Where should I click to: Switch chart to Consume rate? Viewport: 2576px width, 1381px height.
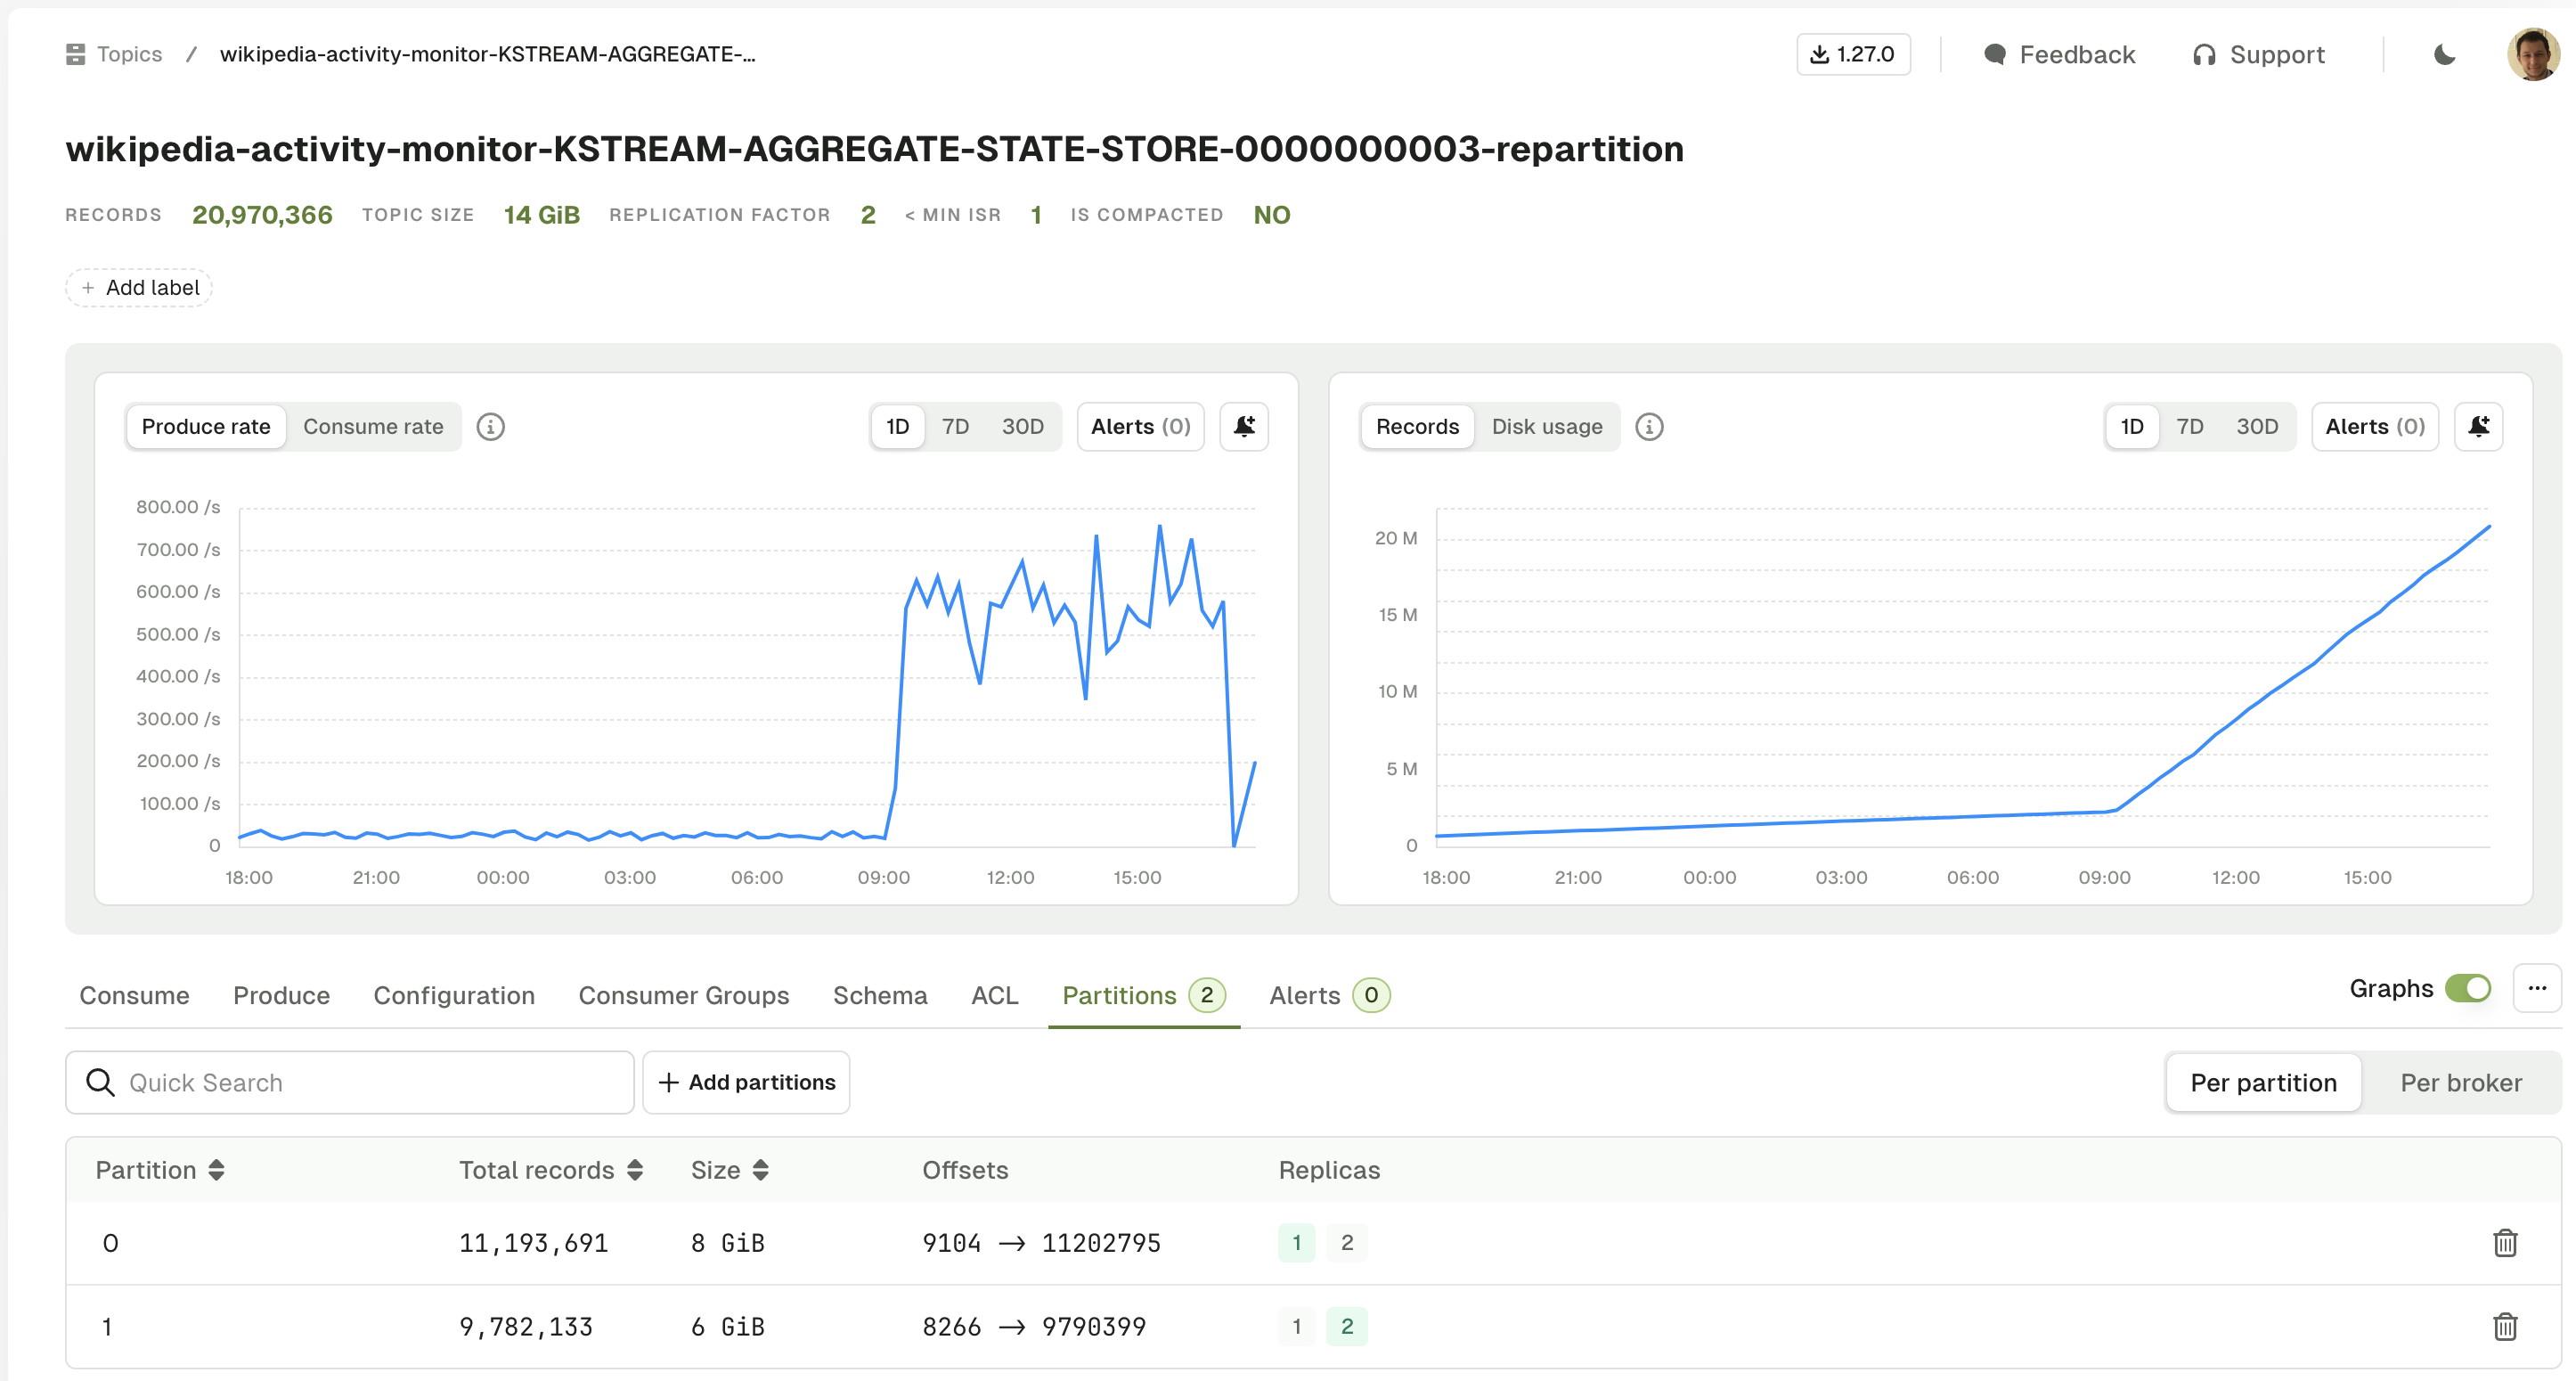pyautogui.click(x=373, y=427)
